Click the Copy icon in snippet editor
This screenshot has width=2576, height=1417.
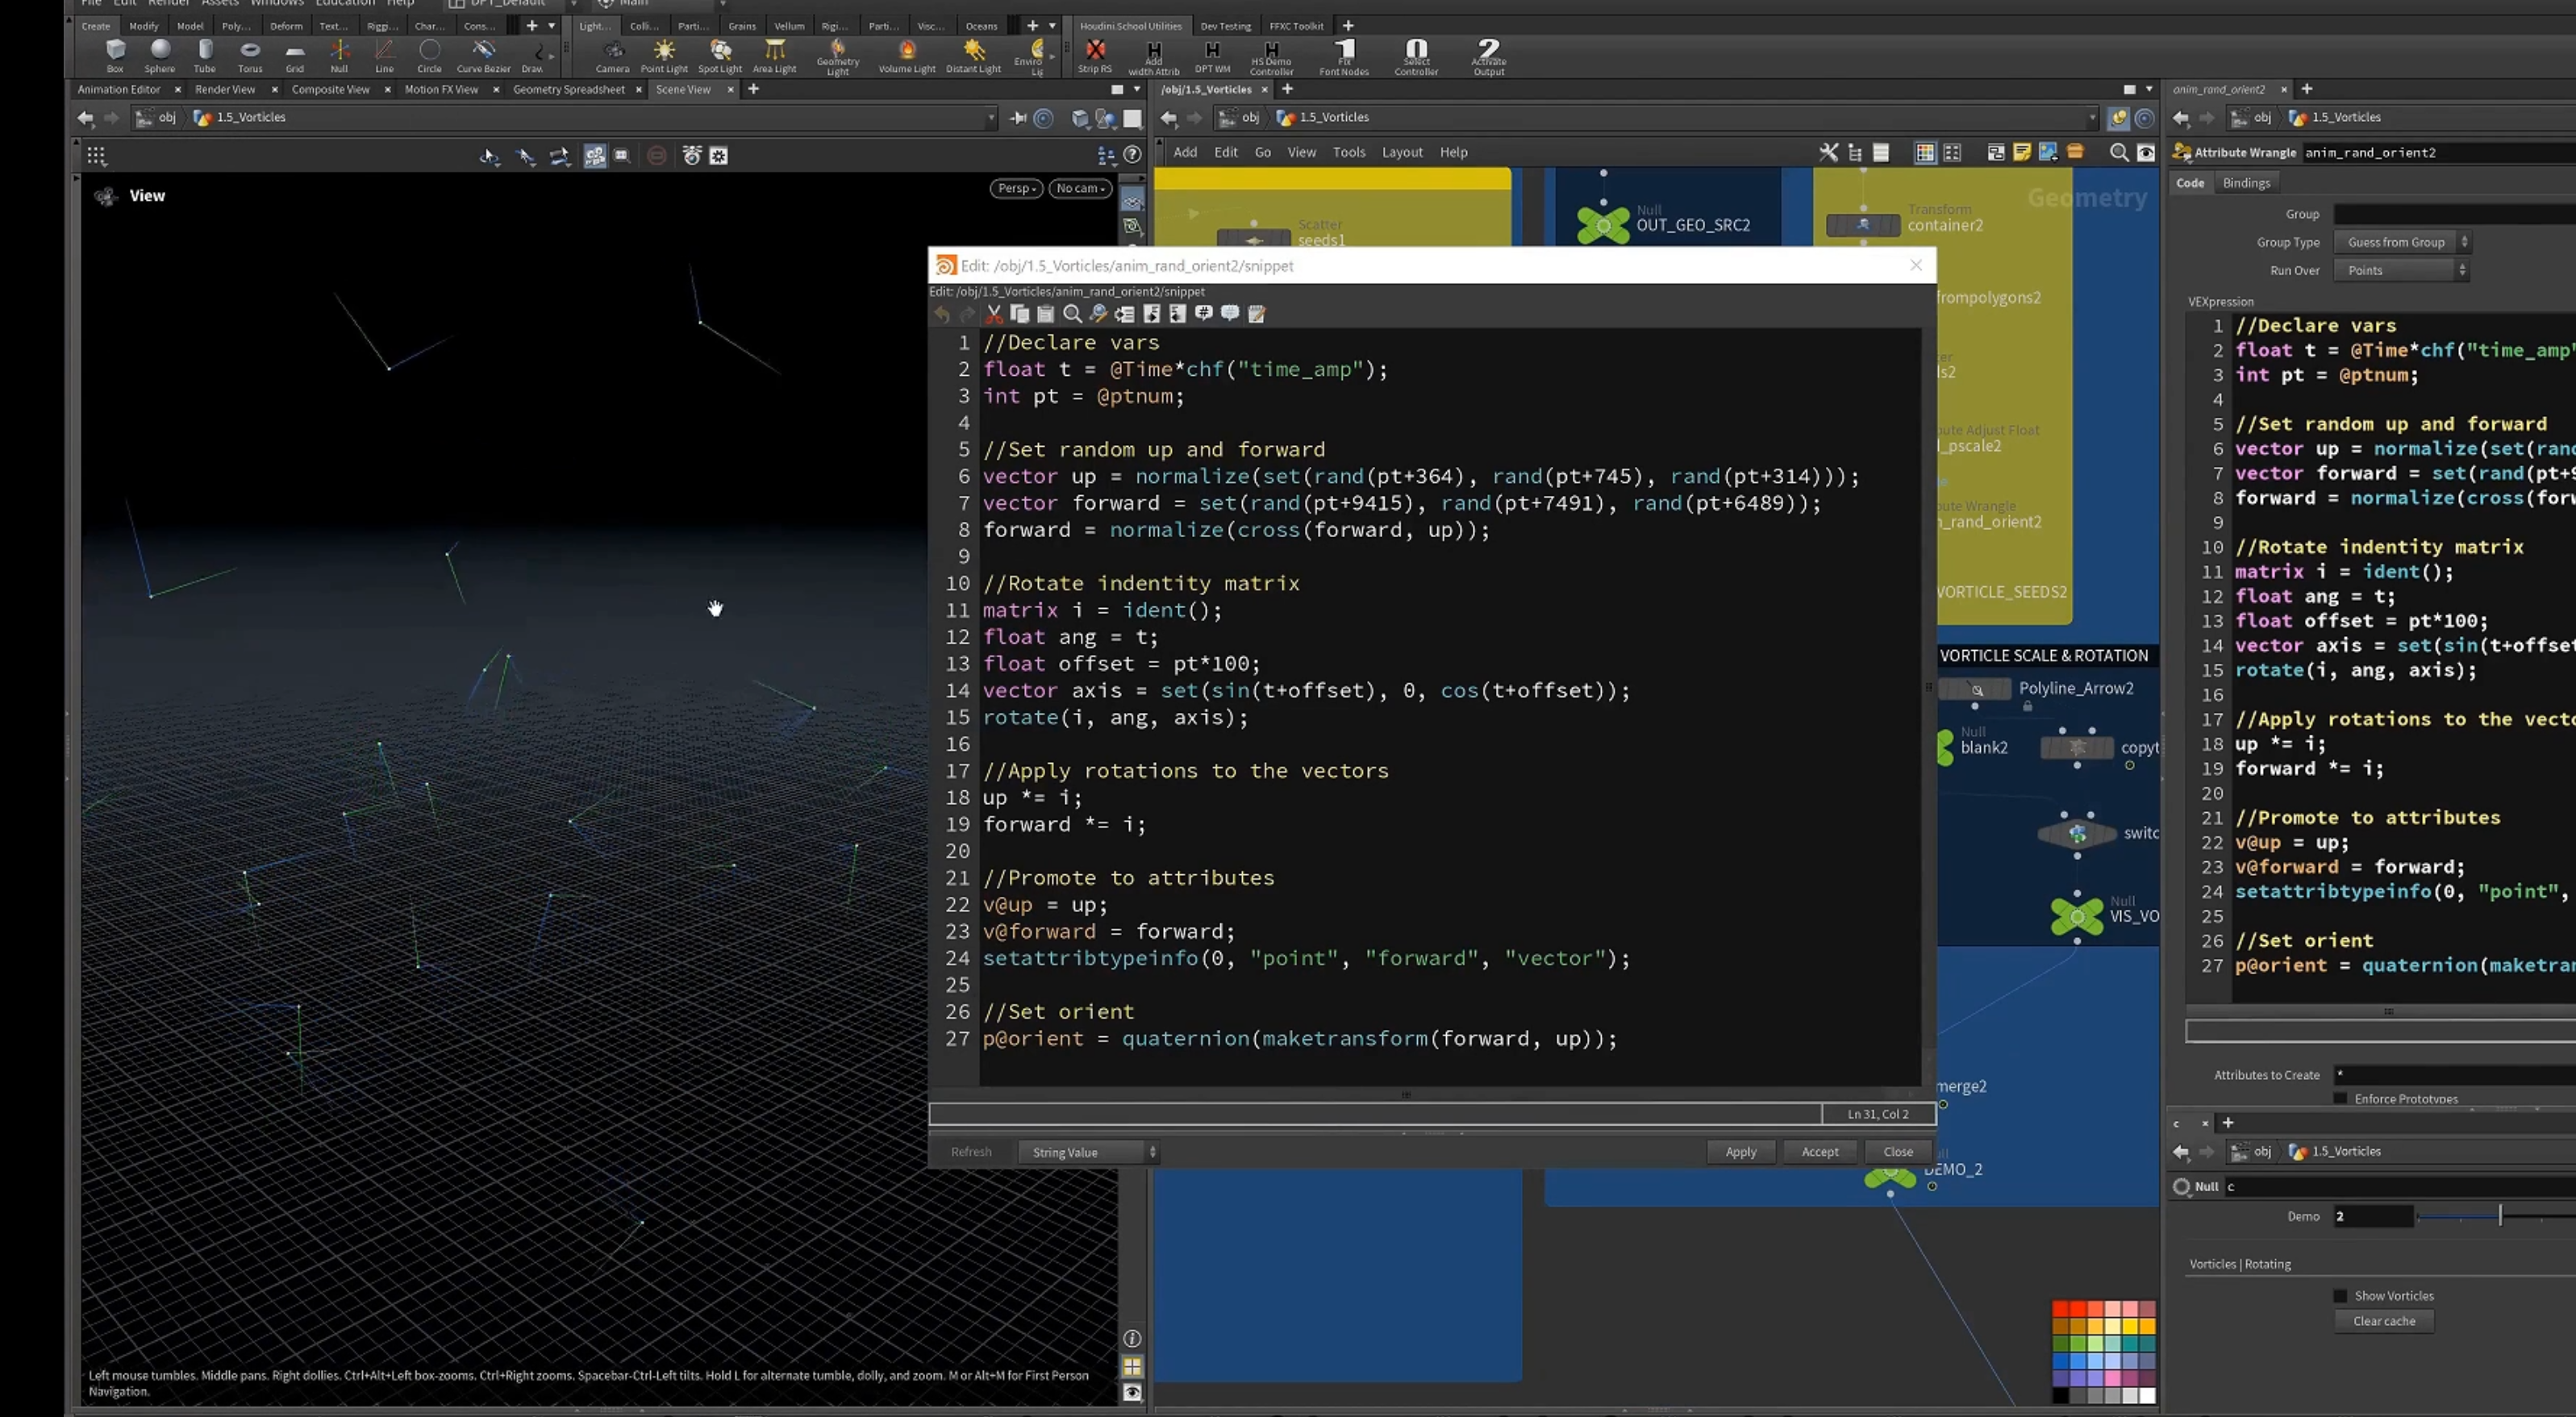(1020, 314)
